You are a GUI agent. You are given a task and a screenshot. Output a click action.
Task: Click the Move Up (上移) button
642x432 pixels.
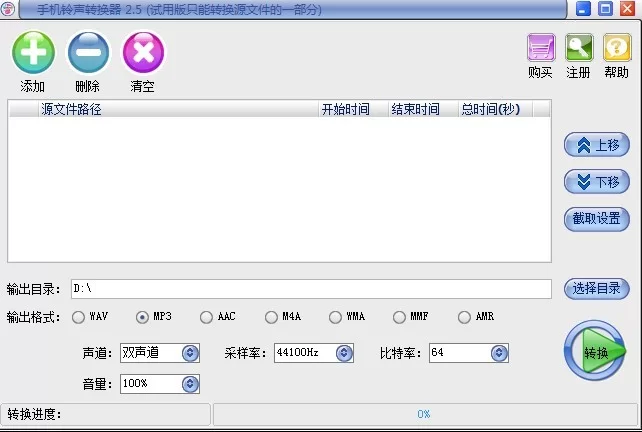597,145
